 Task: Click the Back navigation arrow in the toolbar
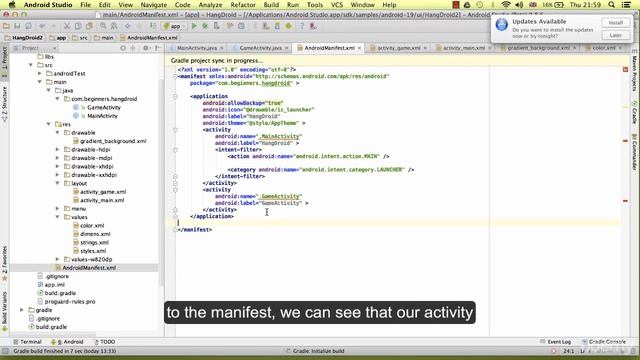(x=128, y=26)
